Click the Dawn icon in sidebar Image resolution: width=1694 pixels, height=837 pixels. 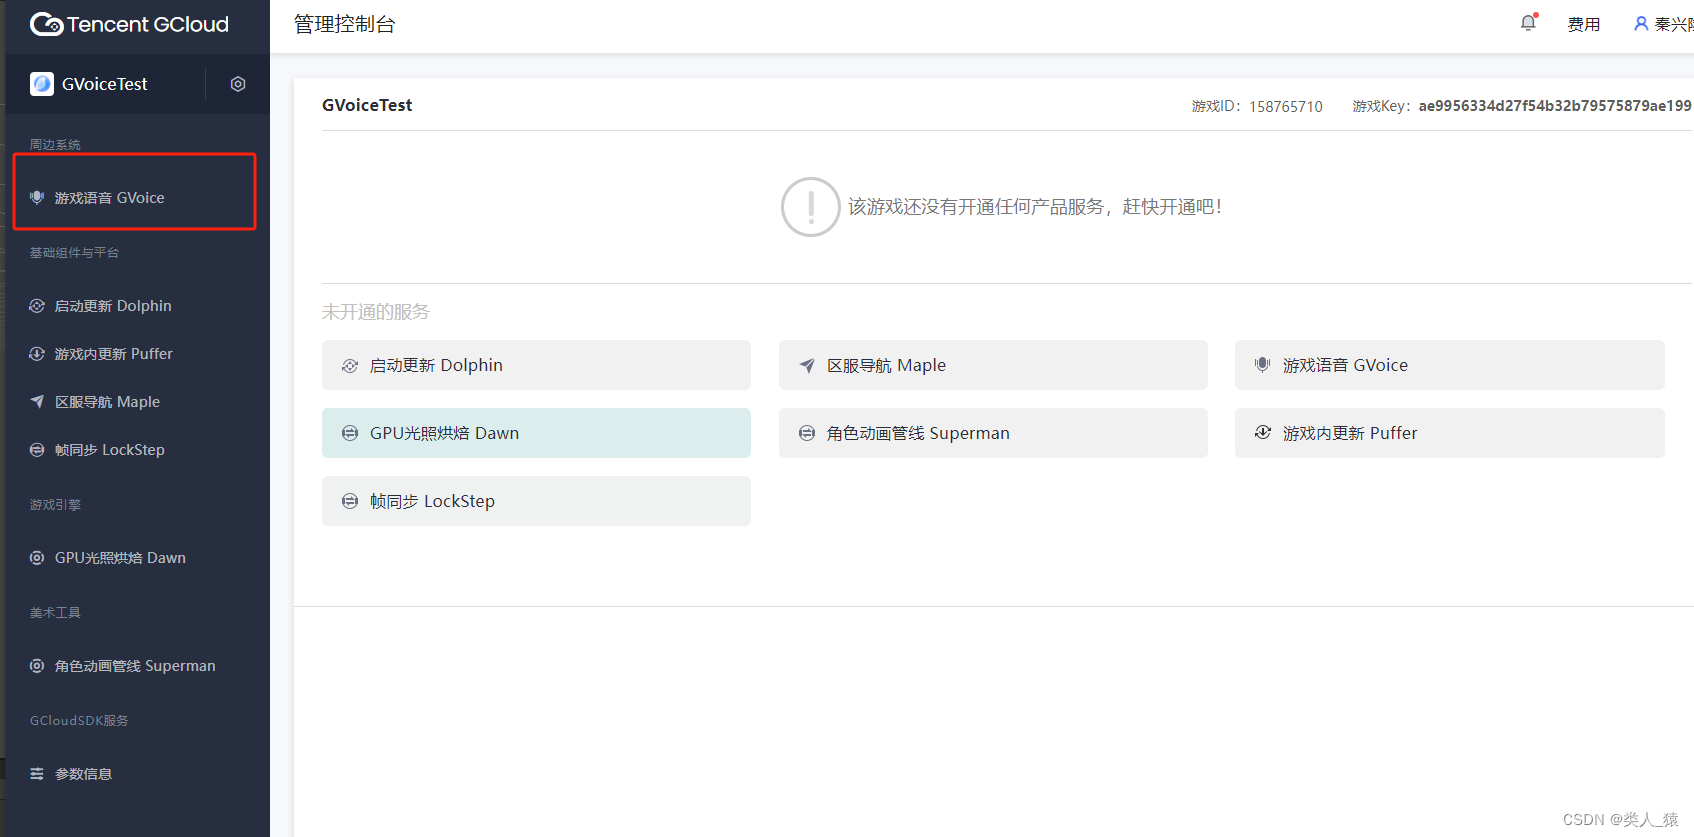coord(37,558)
